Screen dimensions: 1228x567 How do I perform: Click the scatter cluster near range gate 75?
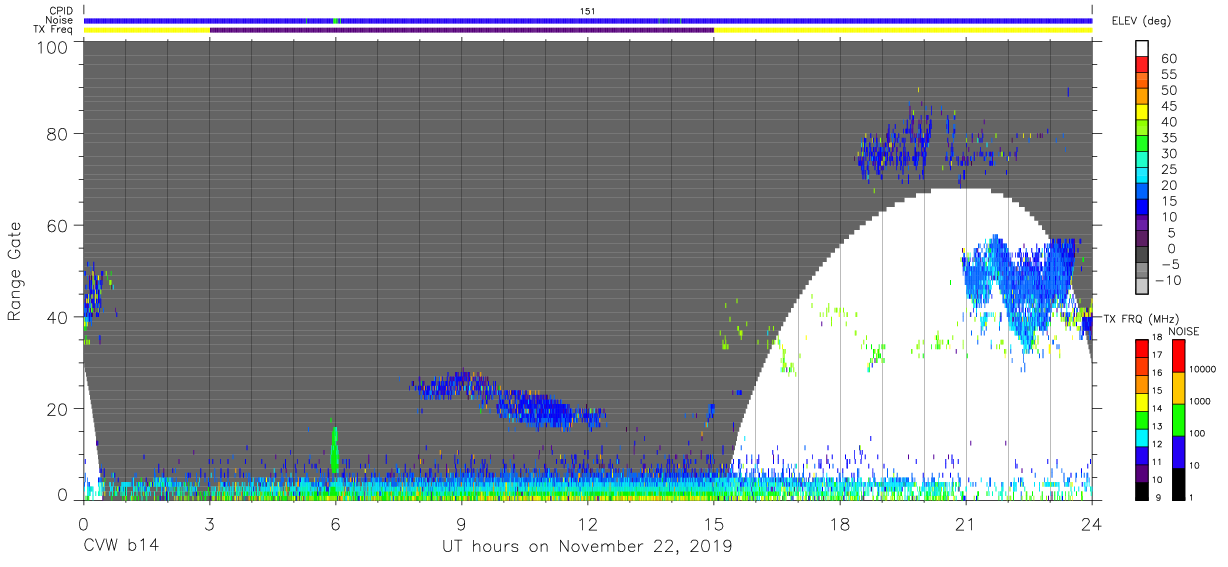[895, 145]
